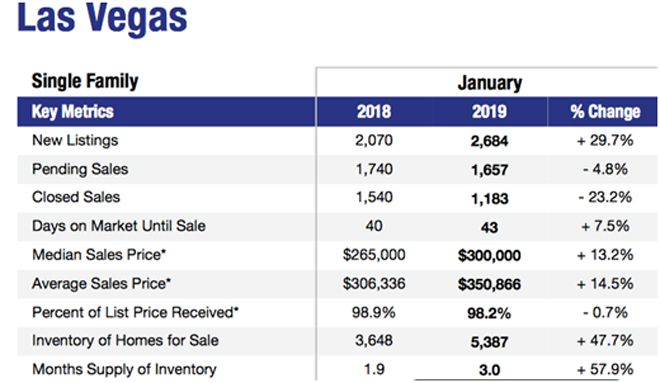The image size is (660, 383).
Task: Click the + 57.9% change value
Action: coord(605,369)
